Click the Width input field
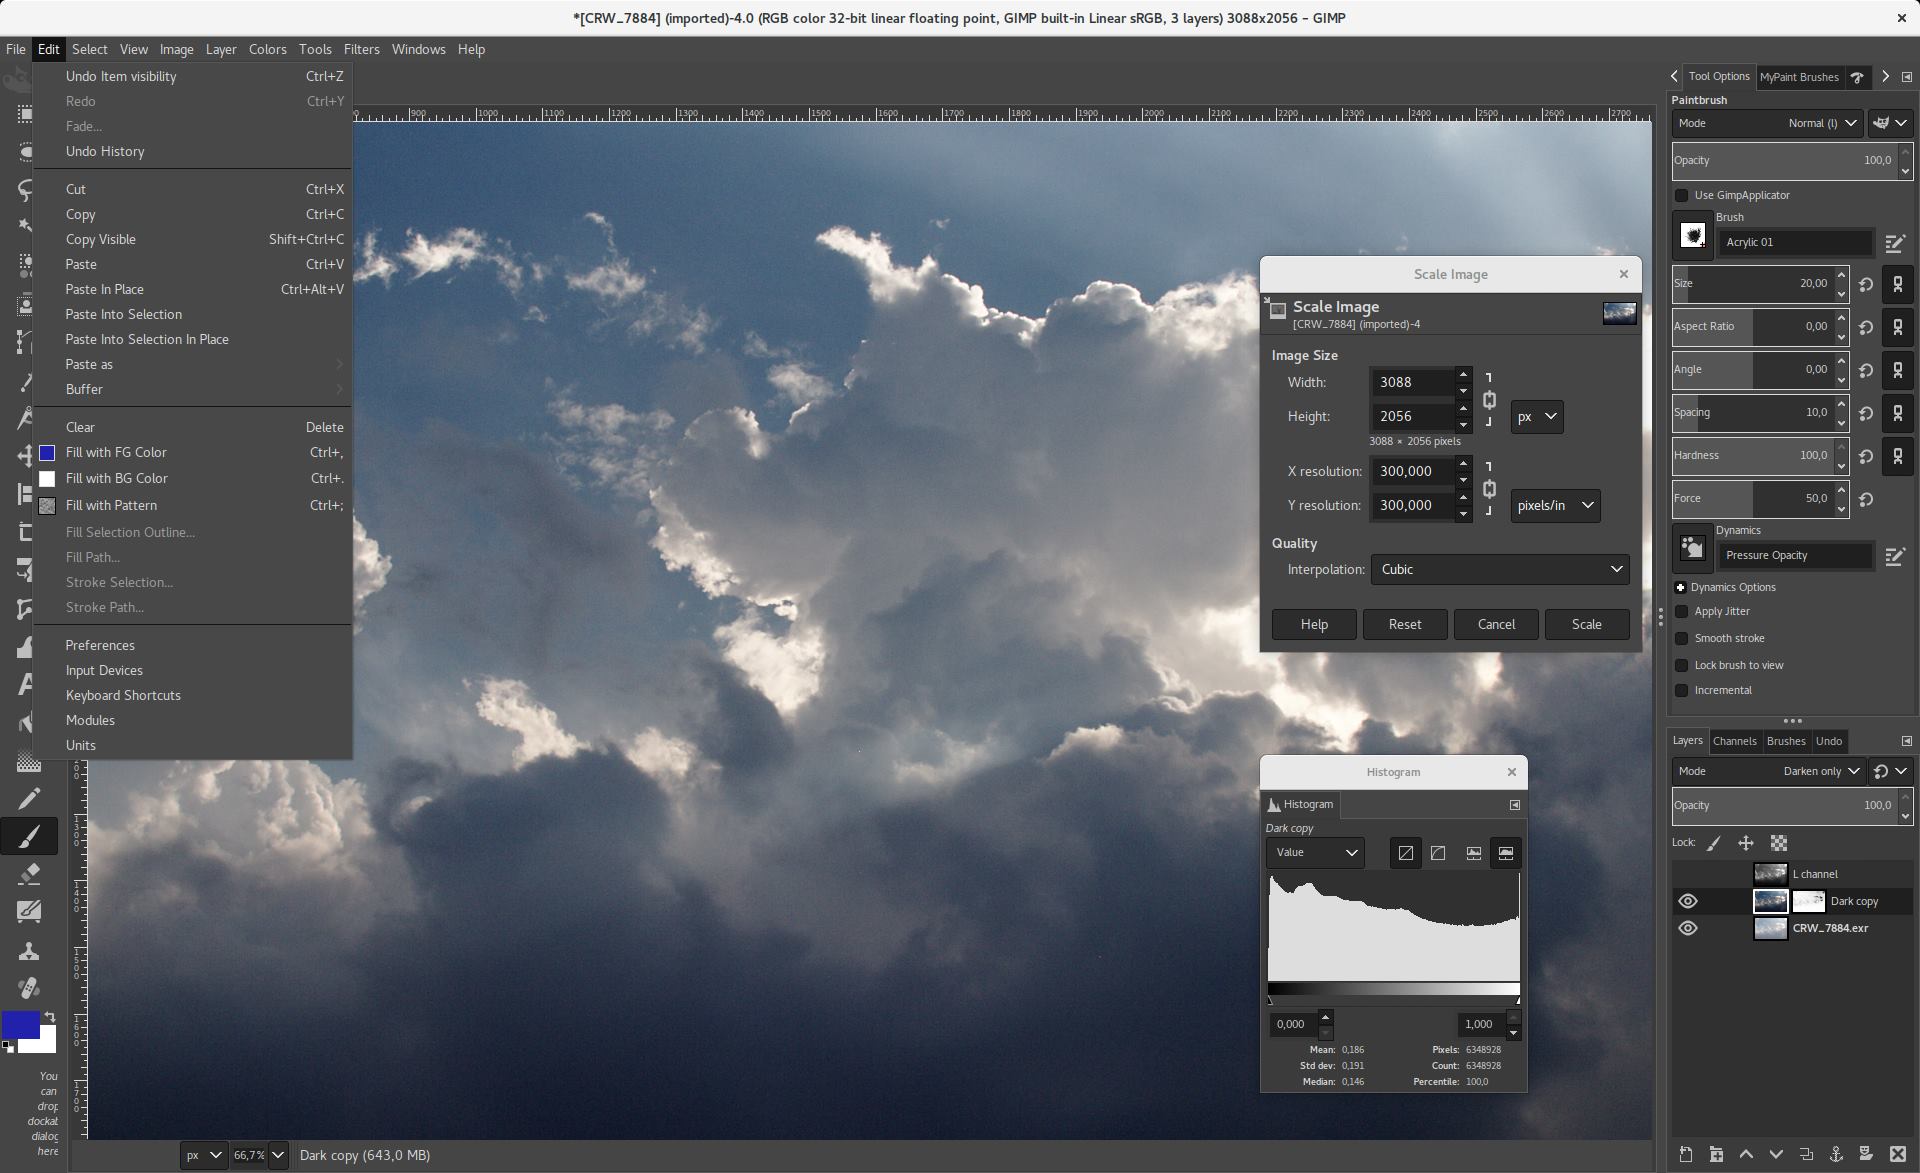This screenshot has height=1173, width=1920. pyautogui.click(x=1411, y=382)
